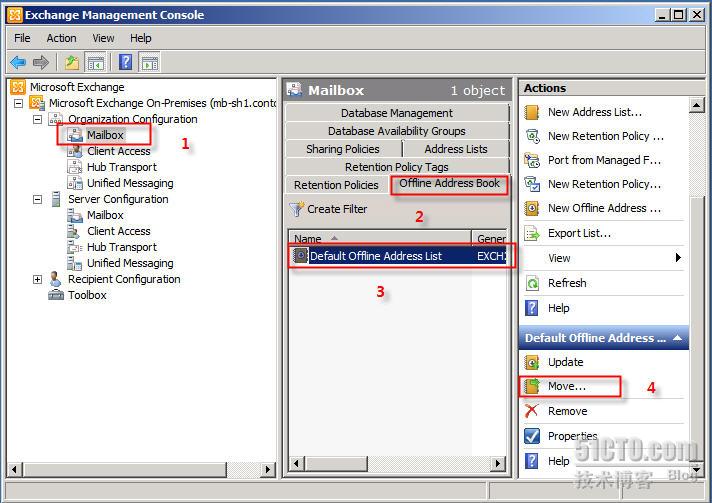Click the right scroll arrow of console tree
Screen dimensions: 712x503
[268, 469]
